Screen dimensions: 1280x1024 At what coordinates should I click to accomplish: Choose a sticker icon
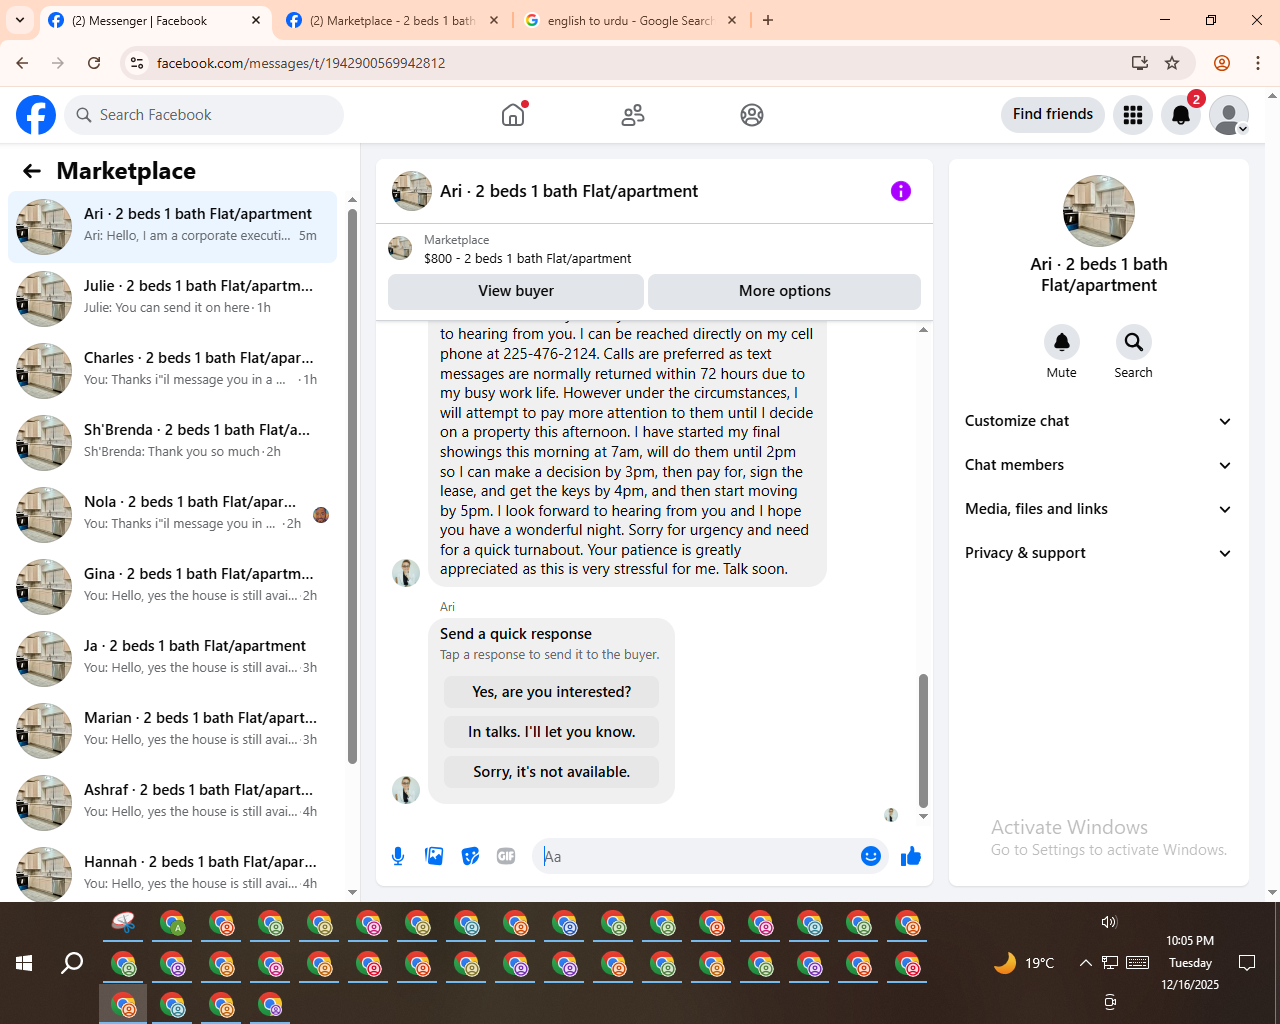point(470,856)
